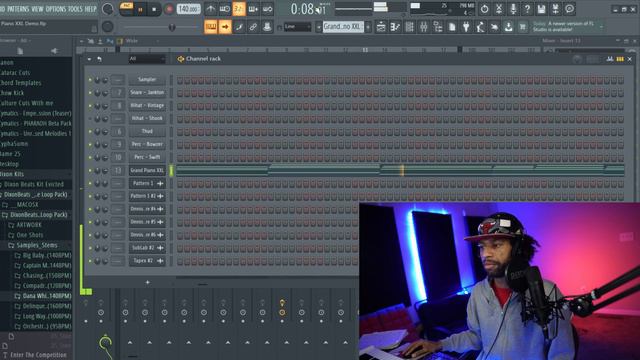Toggle the metronome icon

211,9
